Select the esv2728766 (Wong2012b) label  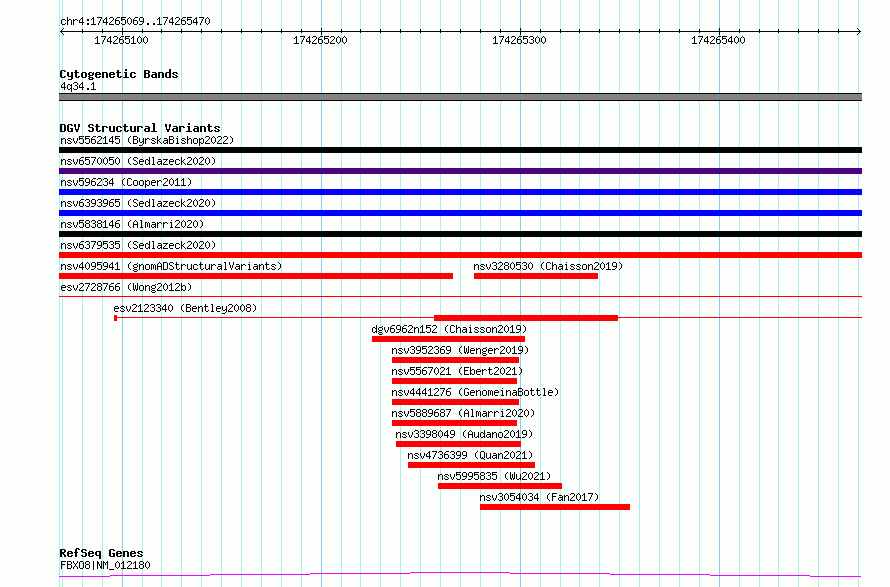click(126, 287)
